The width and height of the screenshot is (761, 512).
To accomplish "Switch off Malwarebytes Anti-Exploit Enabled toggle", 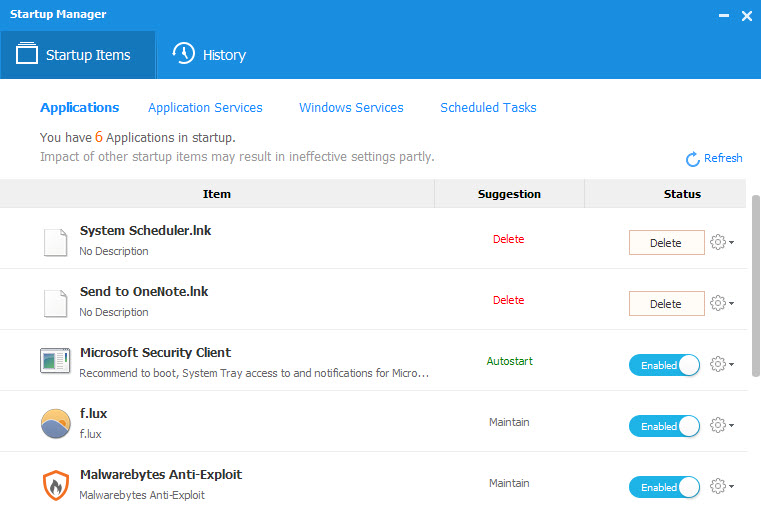I will tap(664, 487).
